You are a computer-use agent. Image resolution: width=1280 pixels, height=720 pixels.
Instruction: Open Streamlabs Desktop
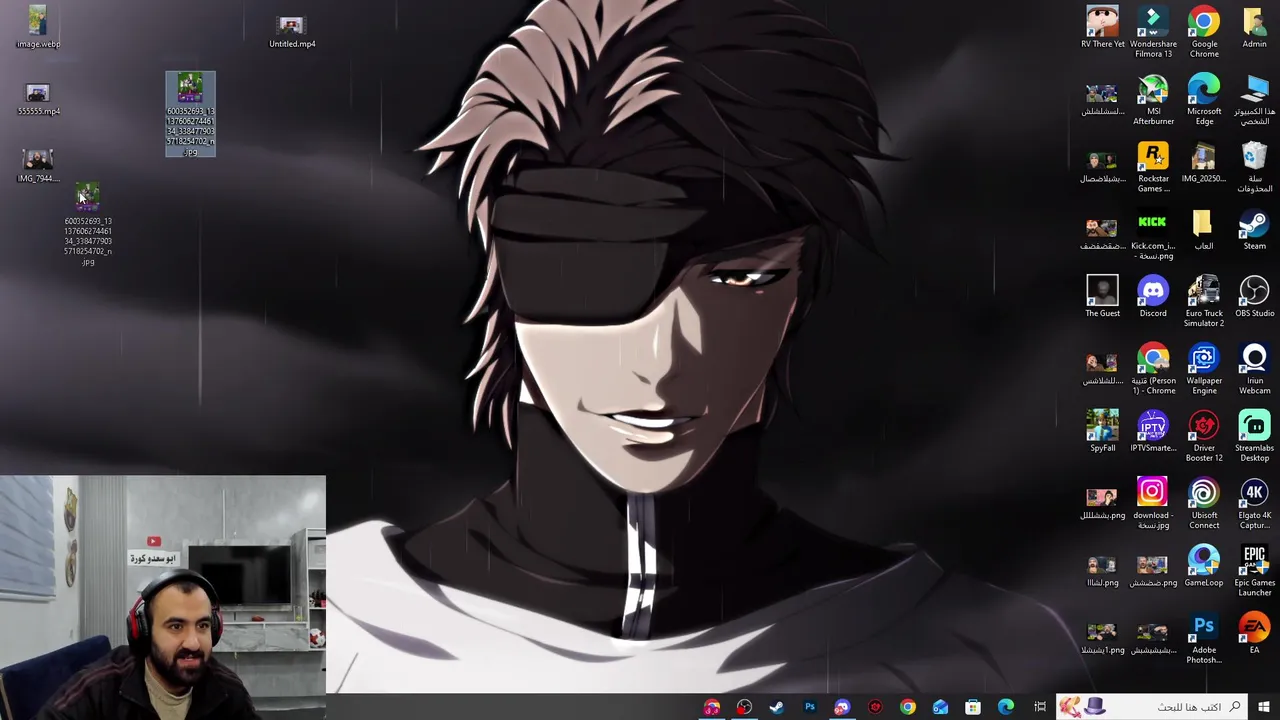1254,436
